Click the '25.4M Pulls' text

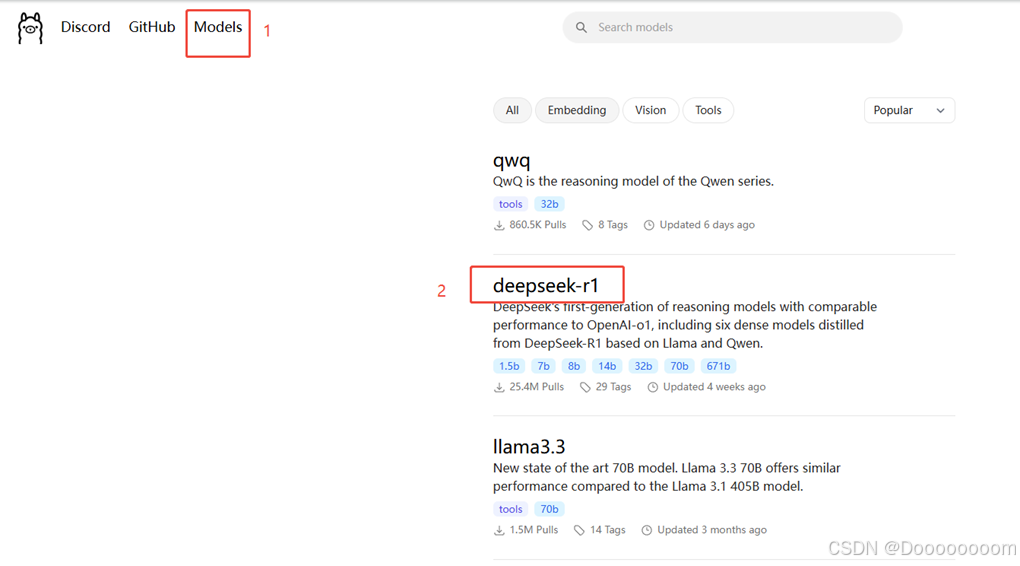click(537, 386)
